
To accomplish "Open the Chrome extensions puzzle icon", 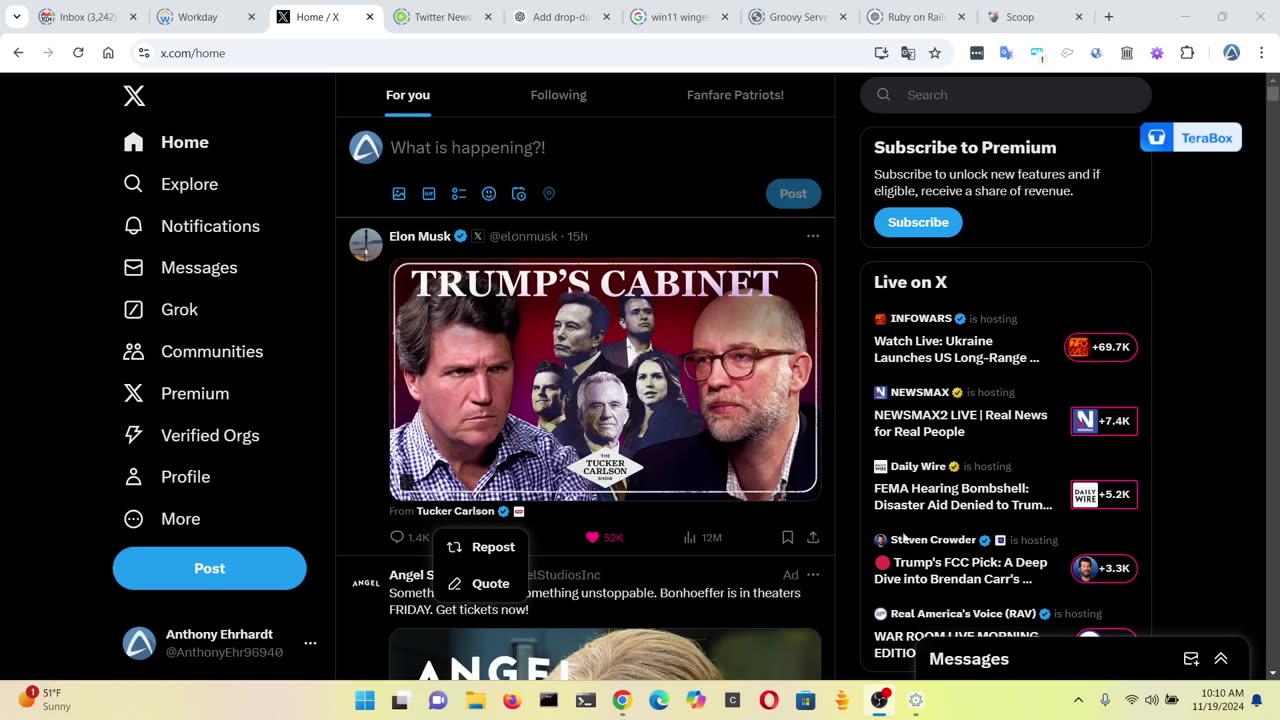I will pyautogui.click(x=1187, y=53).
